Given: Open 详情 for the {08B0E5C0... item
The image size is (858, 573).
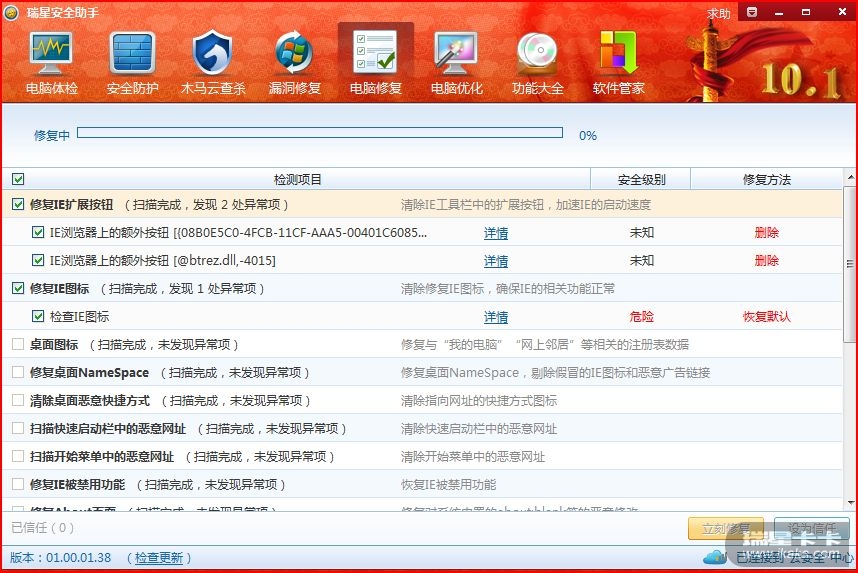Looking at the screenshot, I should coord(496,233).
